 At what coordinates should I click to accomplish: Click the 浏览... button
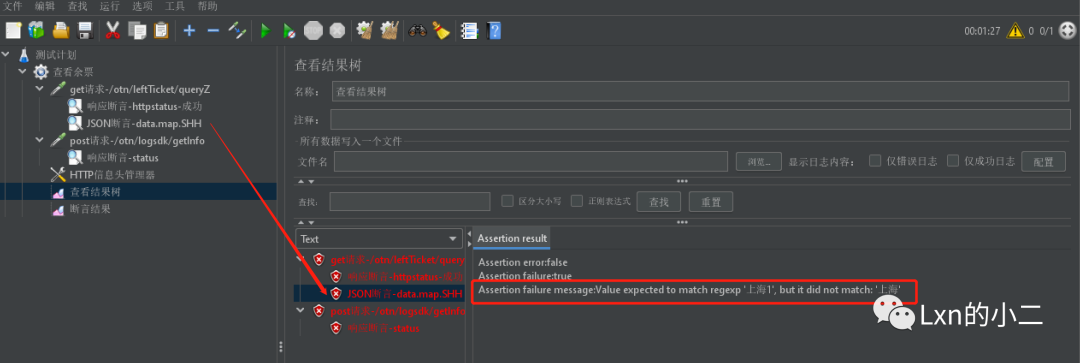[758, 161]
